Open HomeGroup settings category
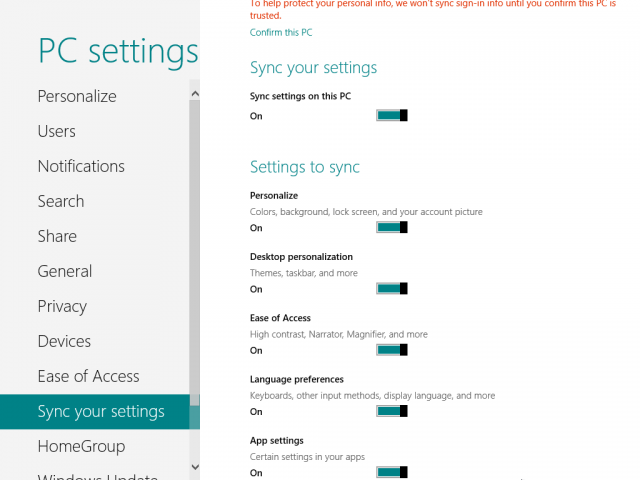640x480 pixels. pyautogui.click(x=81, y=447)
